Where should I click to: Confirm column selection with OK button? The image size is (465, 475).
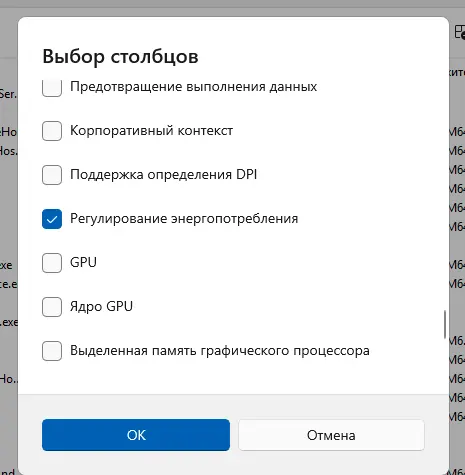coord(136,435)
